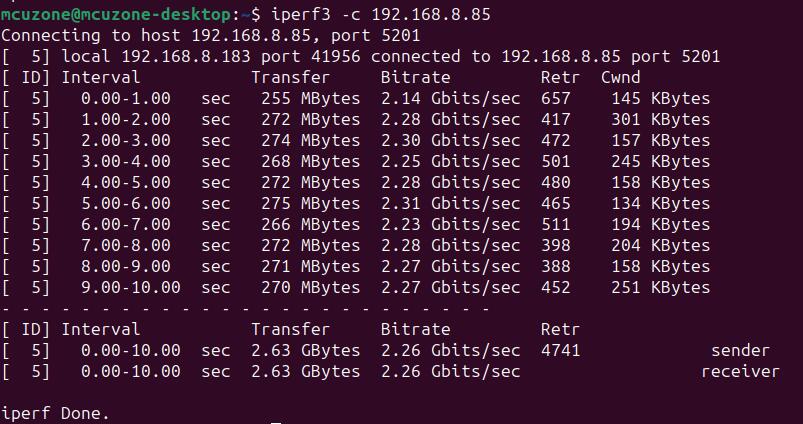Click the 2.31 Gbits/sec bitrate value
This screenshot has height=424, width=803.
[x=450, y=204]
